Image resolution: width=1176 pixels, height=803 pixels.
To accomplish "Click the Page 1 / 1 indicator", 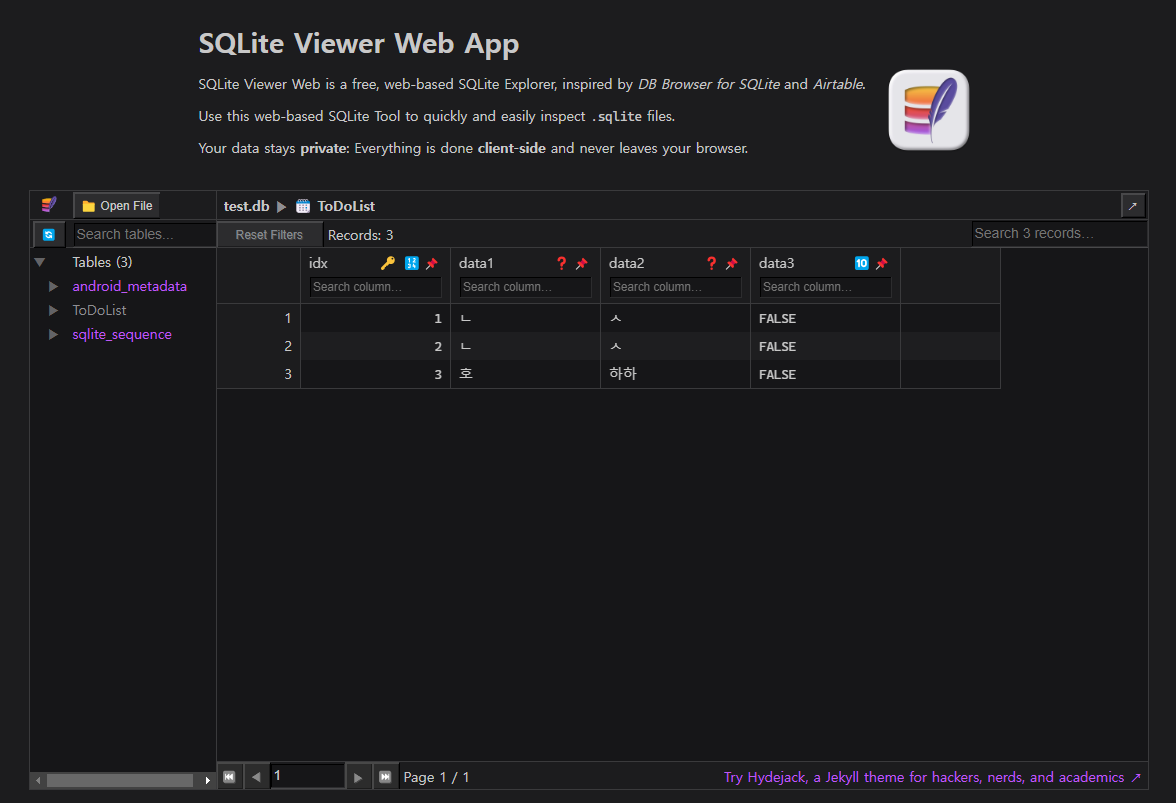I will 436,778.
